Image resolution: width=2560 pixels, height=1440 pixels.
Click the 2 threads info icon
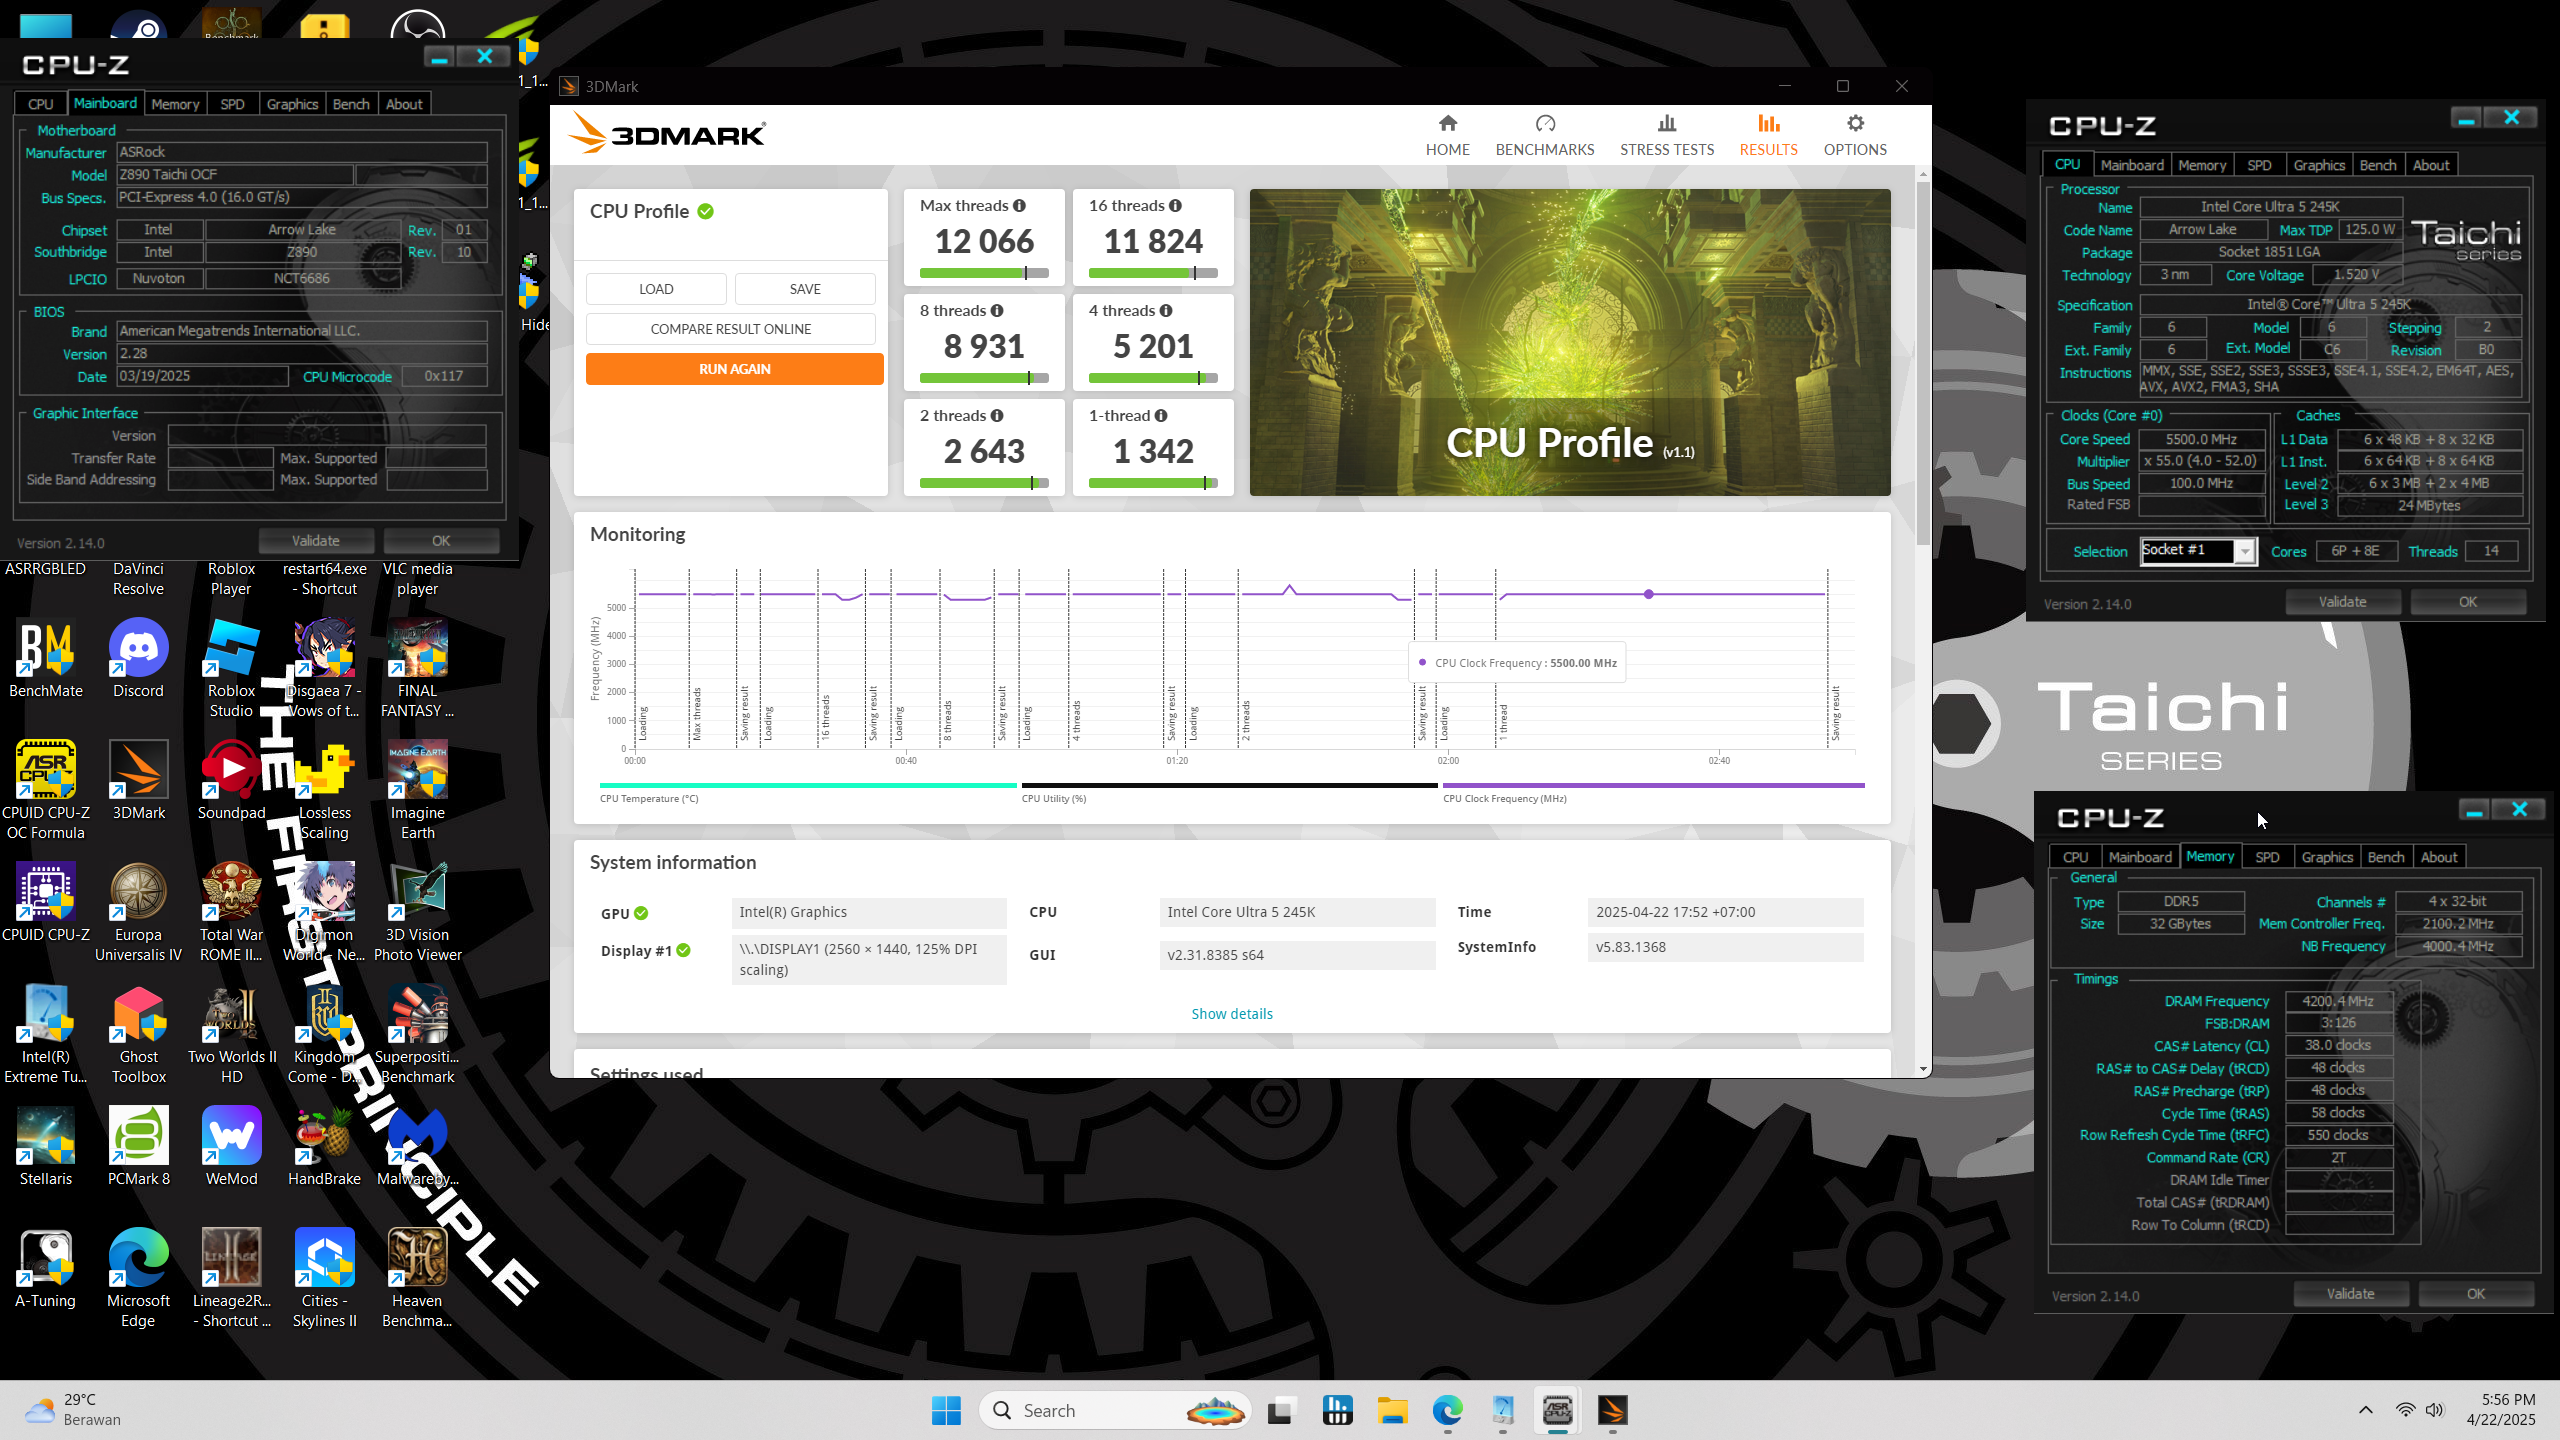tap(997, 416)
